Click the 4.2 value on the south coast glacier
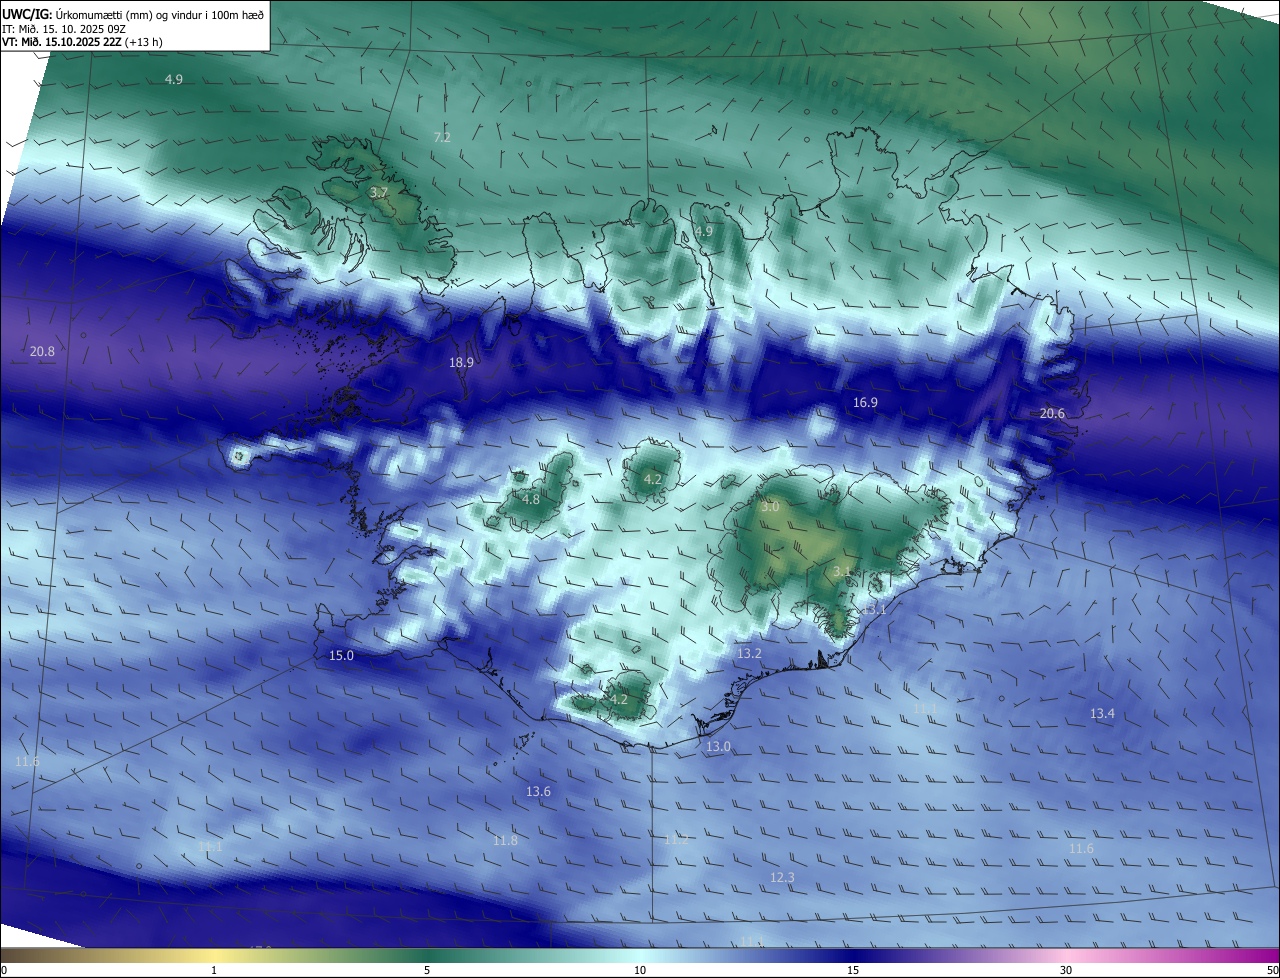This screenshot has width=1280, height=978. [x=619, y=699]
